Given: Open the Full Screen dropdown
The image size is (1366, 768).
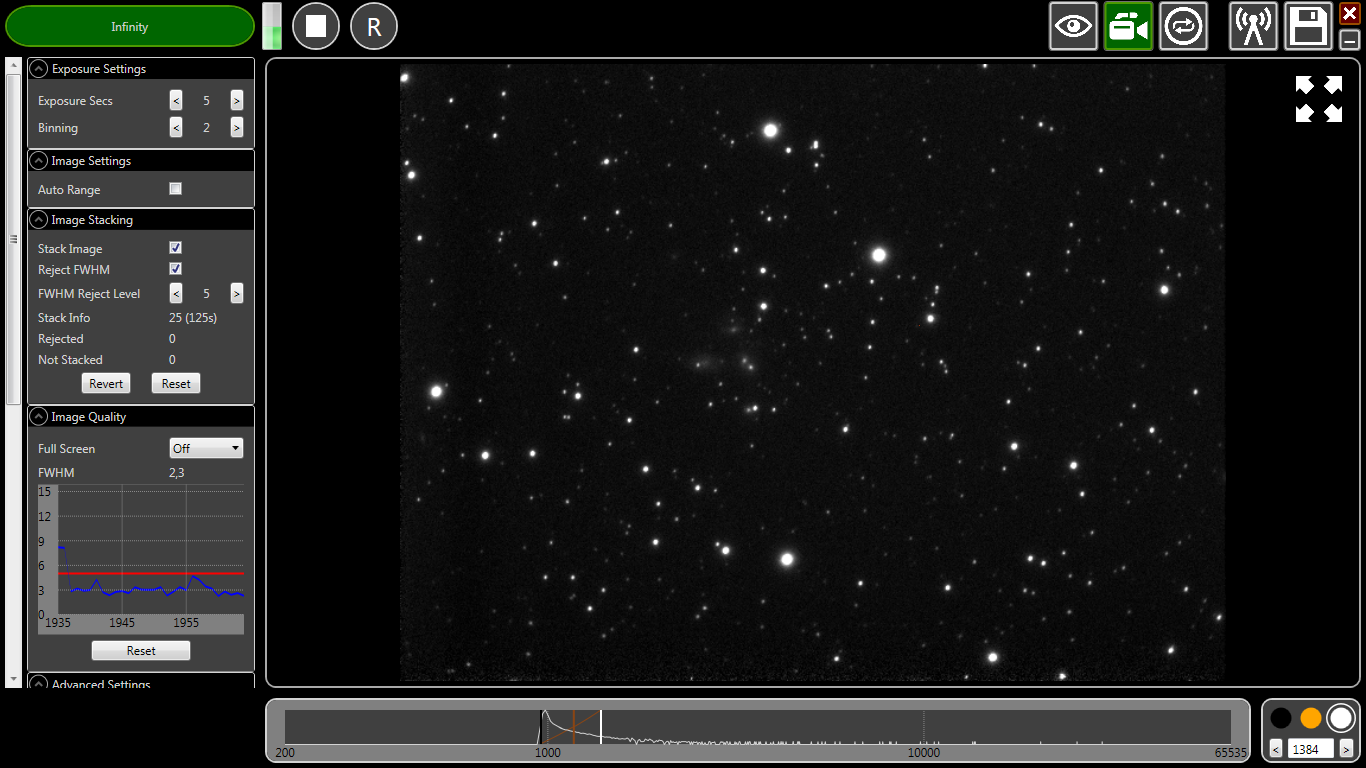Looking at the screenshot, I should pyautogui.click(x=206, y=448).
